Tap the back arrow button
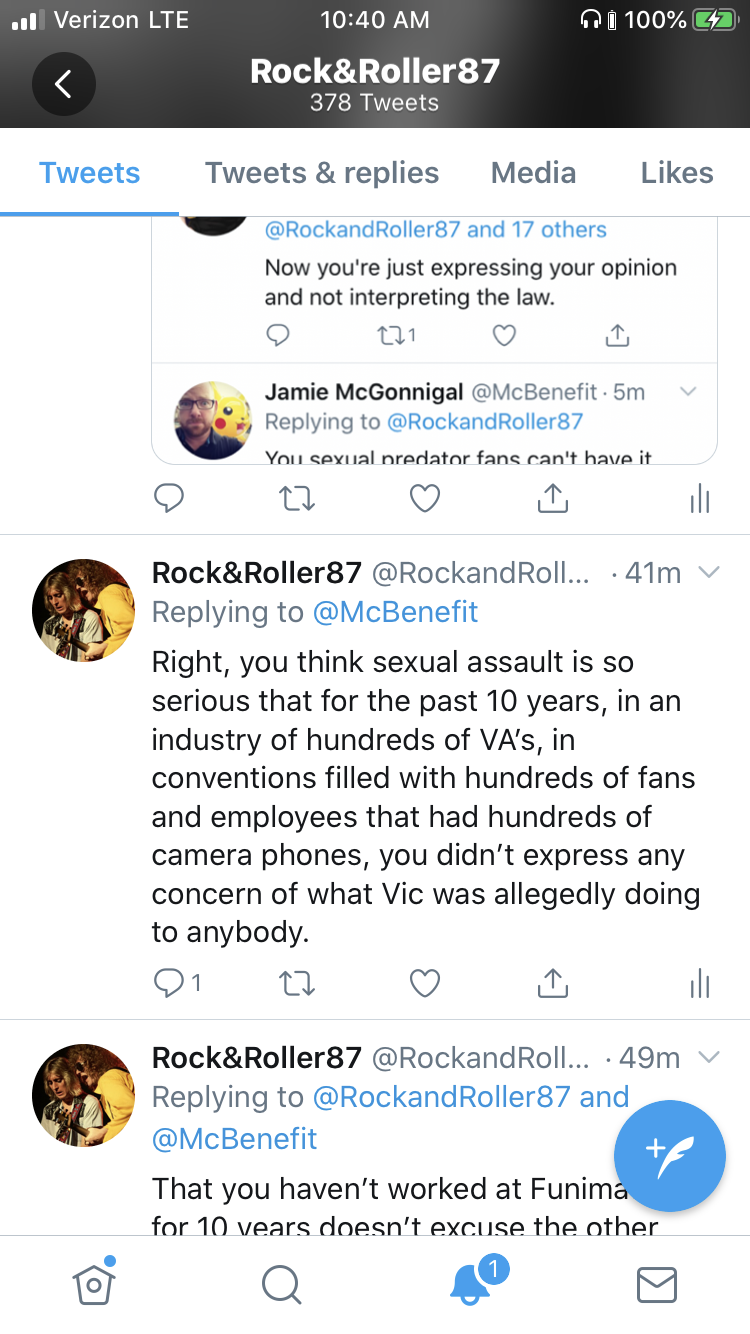Image resolution: width=750 pixels, height=1334 pixels. (x=64, y=84)
